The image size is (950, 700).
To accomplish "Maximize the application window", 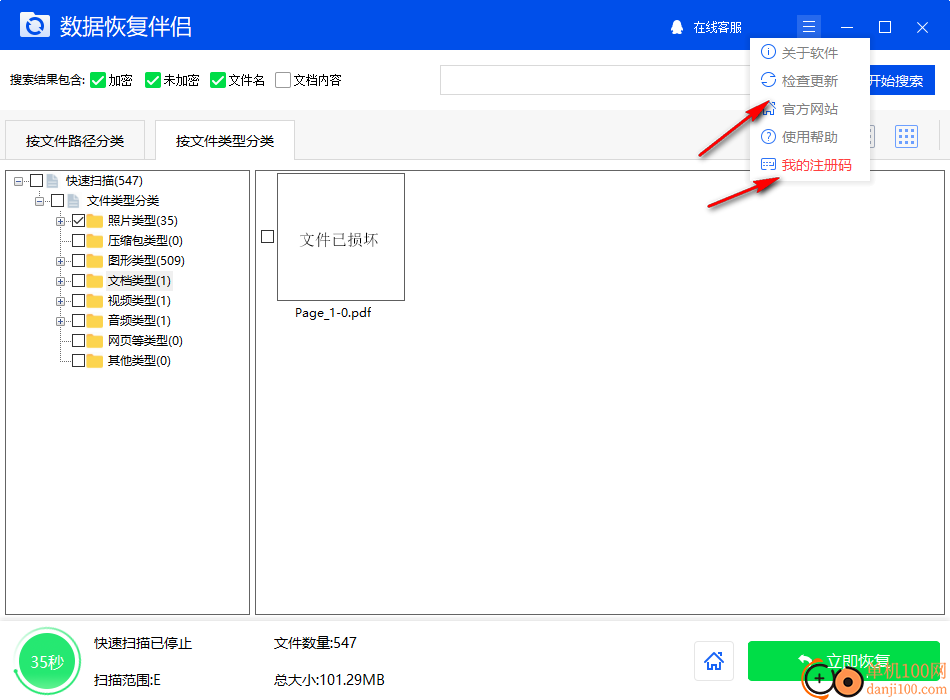I will coord(885,27).
